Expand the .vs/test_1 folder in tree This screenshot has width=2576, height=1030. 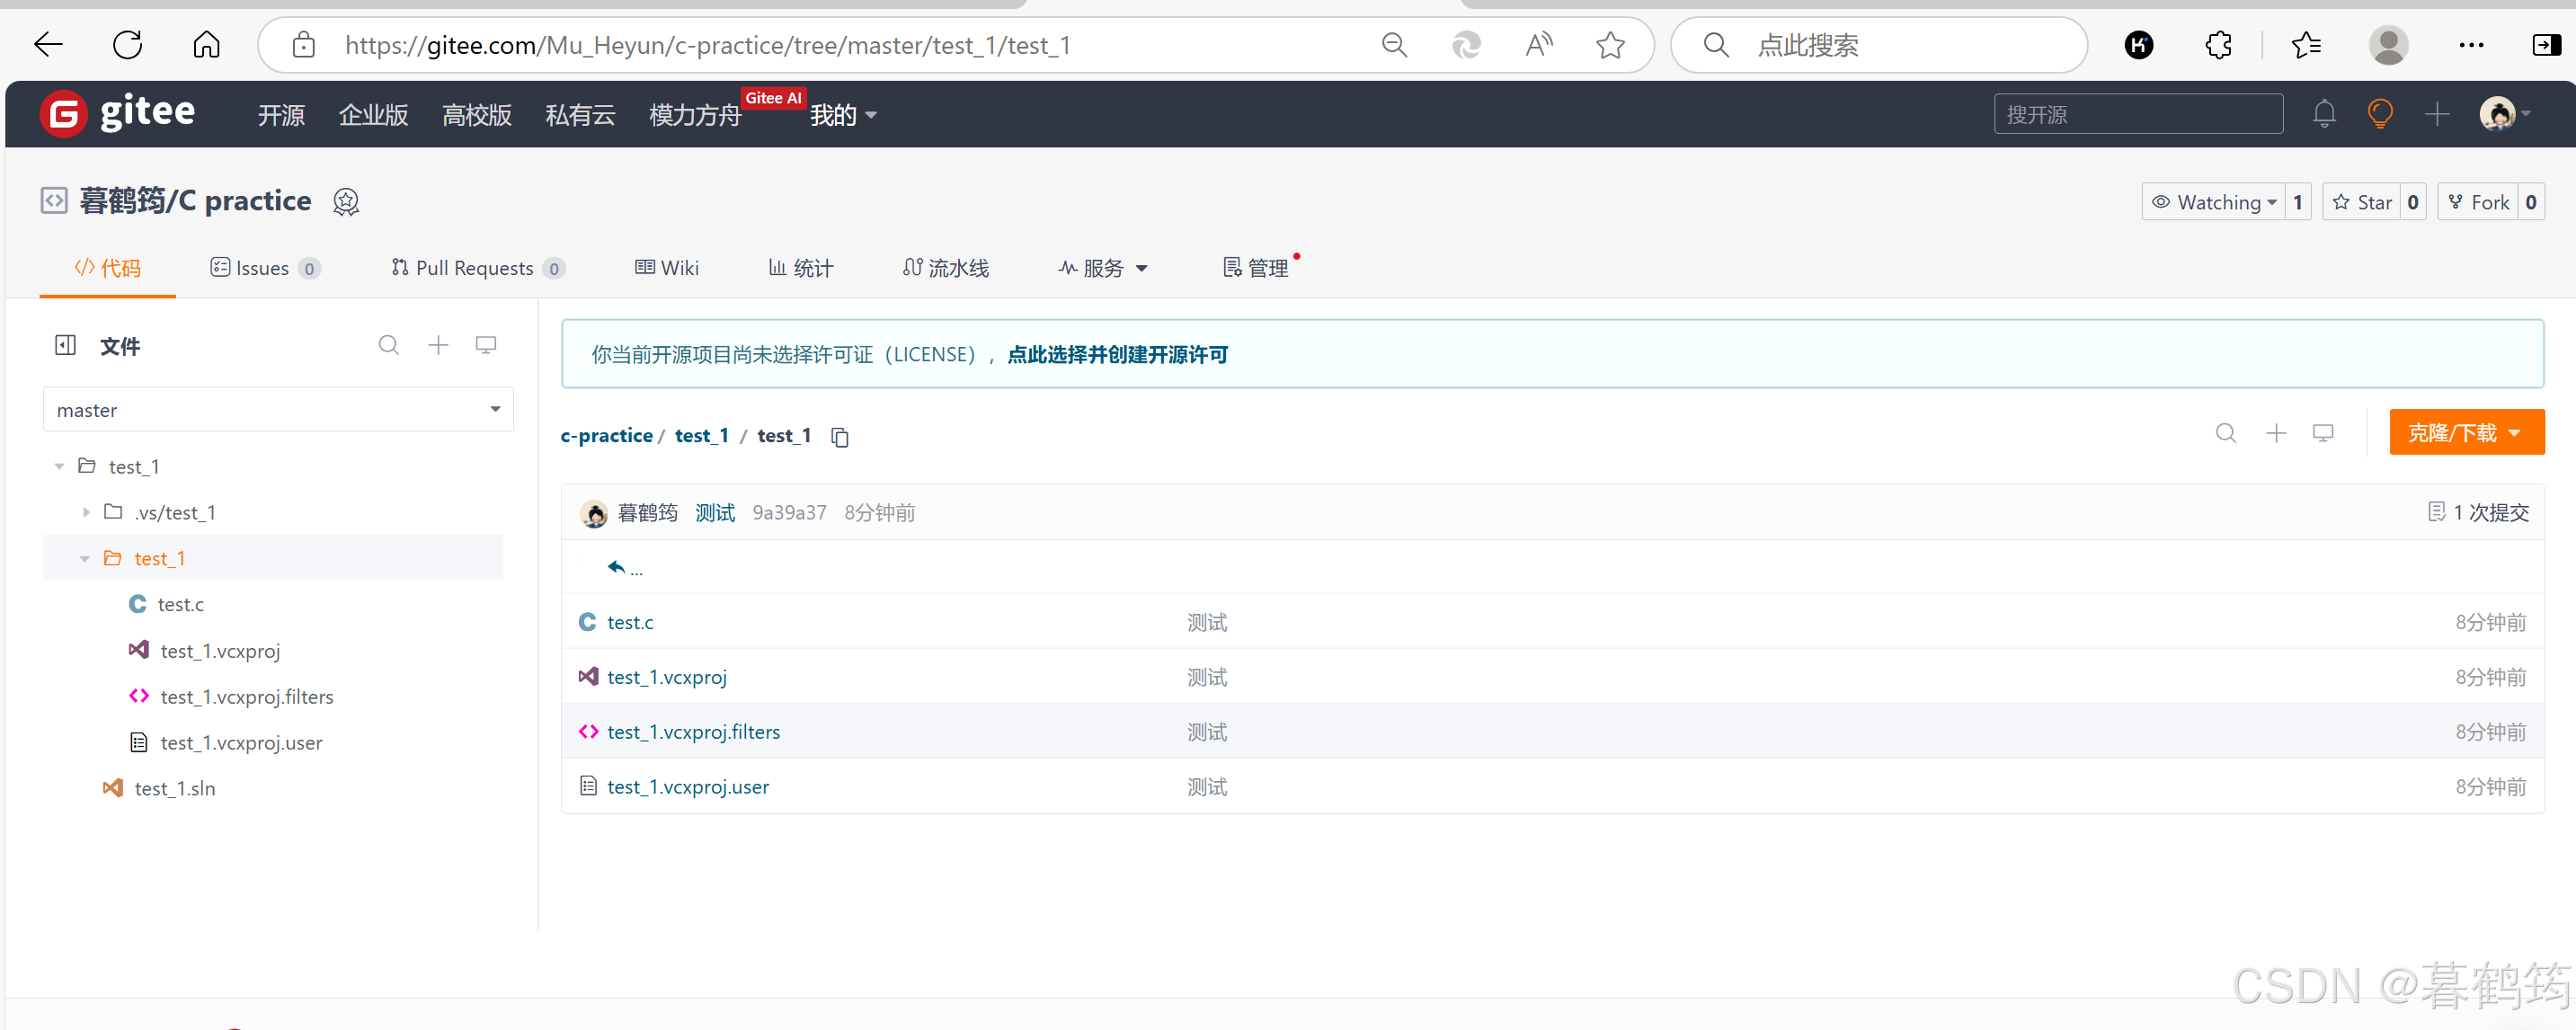click(86, 512)
